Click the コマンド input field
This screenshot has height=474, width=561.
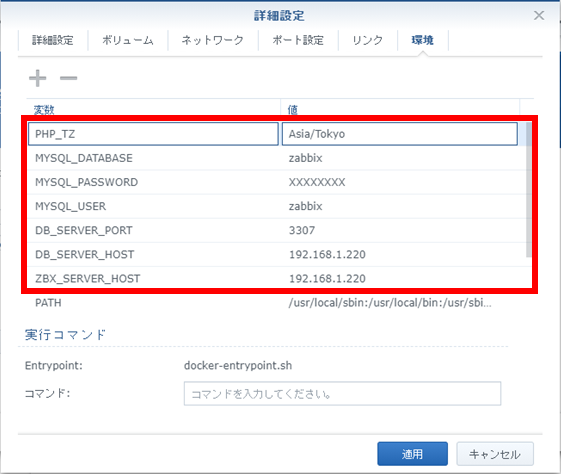coord(342,394)
